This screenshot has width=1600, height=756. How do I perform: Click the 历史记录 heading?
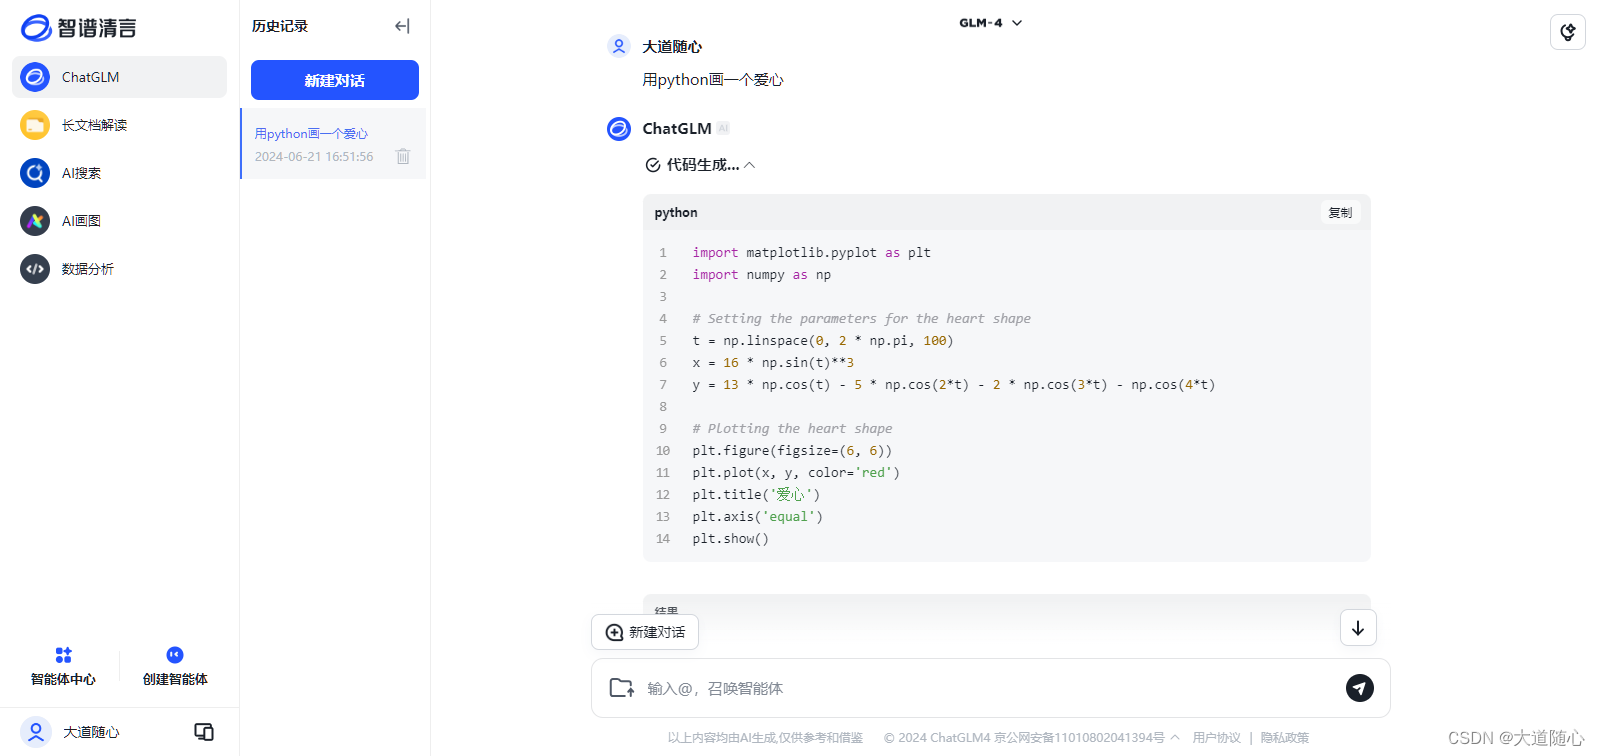(280, 26)
